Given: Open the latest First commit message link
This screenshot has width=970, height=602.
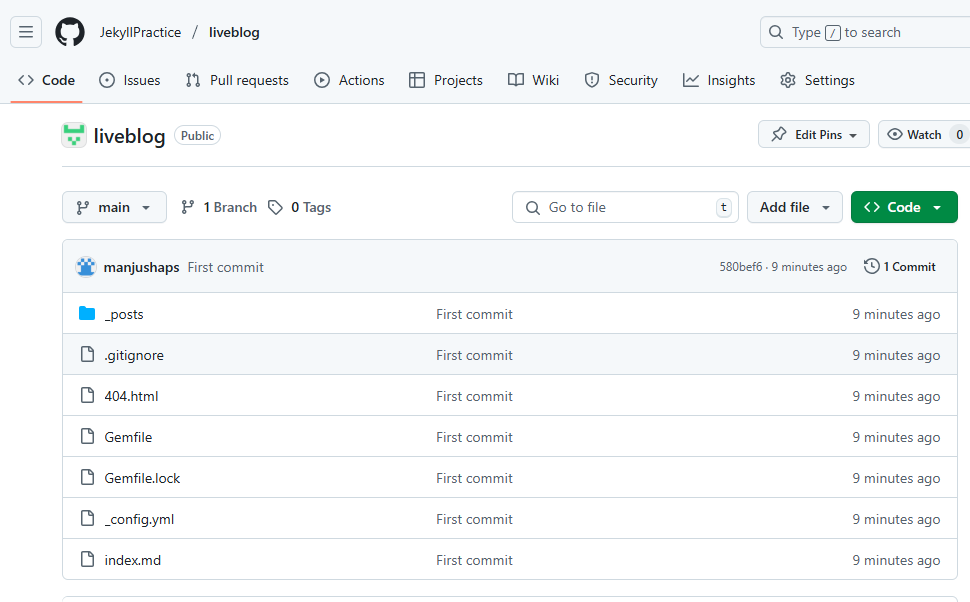Looking at the screenshot, I should pos(226,267).
